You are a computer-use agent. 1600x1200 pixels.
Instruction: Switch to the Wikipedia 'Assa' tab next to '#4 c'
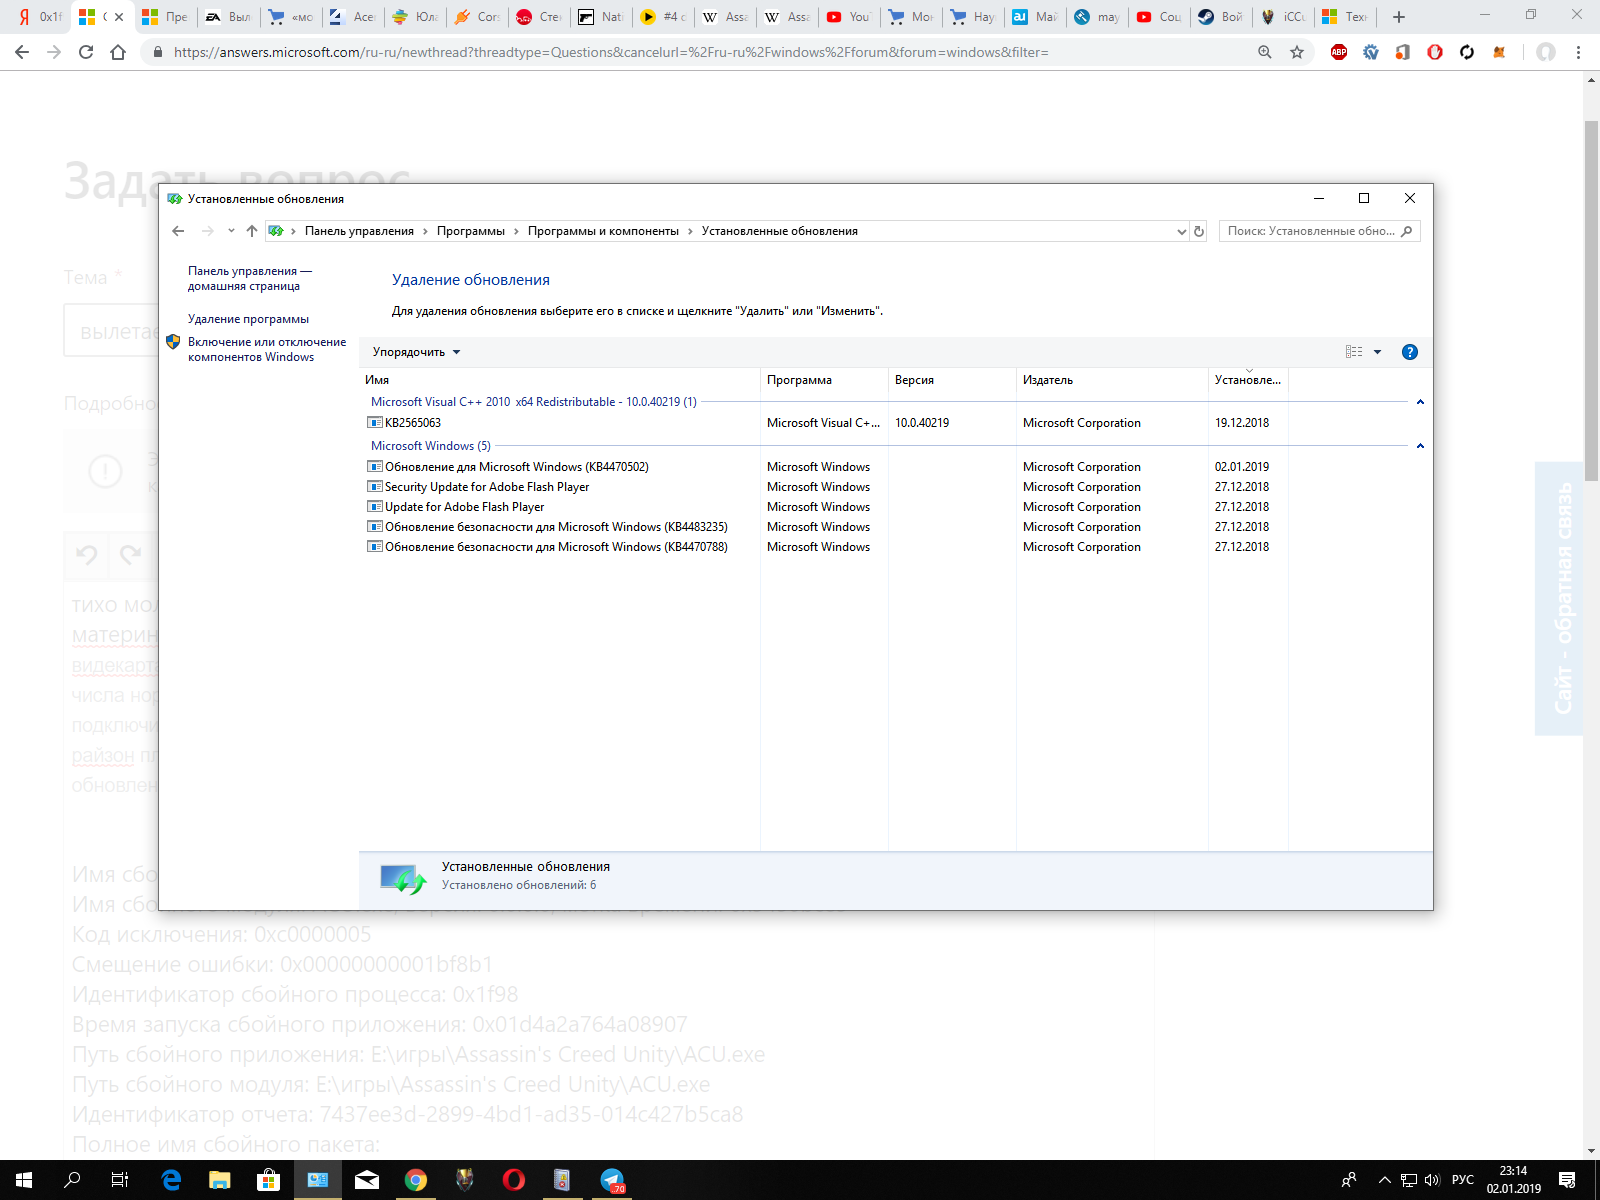(725, 17)
